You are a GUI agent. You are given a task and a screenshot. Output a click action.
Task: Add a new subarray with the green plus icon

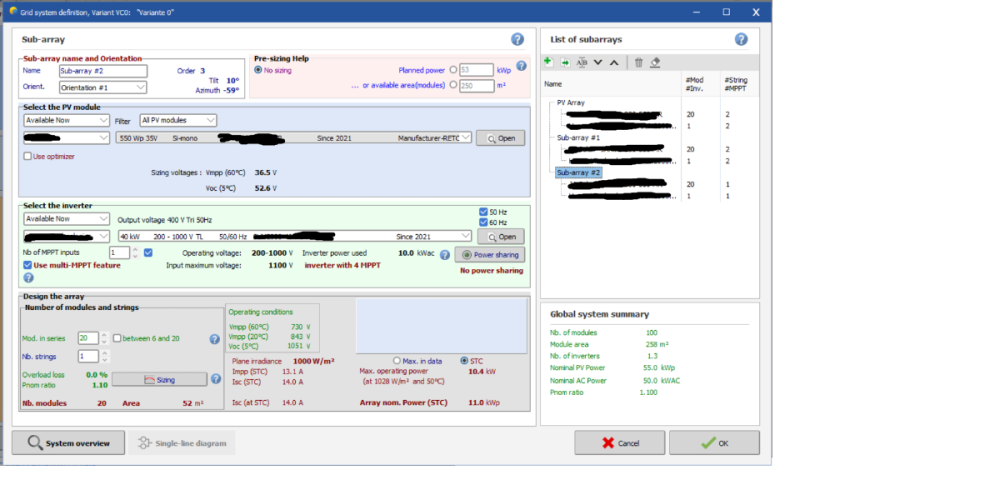coord(548,62)
